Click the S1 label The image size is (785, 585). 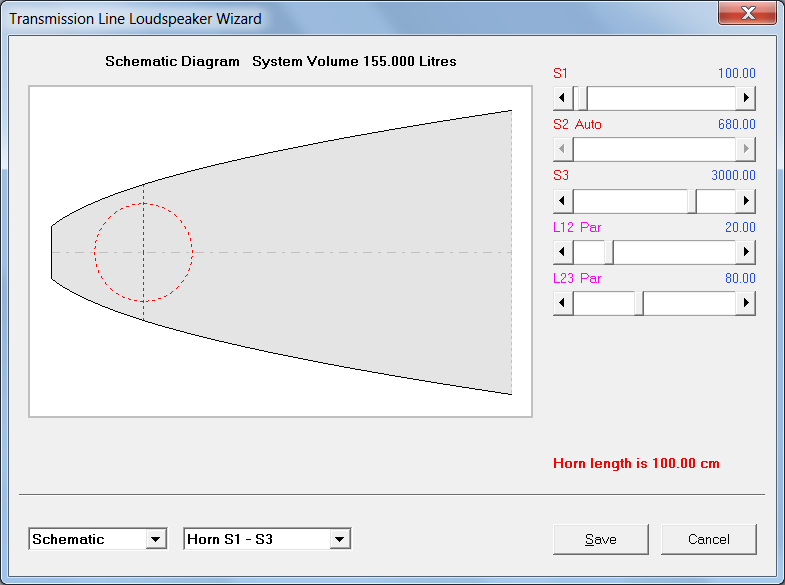coord(560,74)
